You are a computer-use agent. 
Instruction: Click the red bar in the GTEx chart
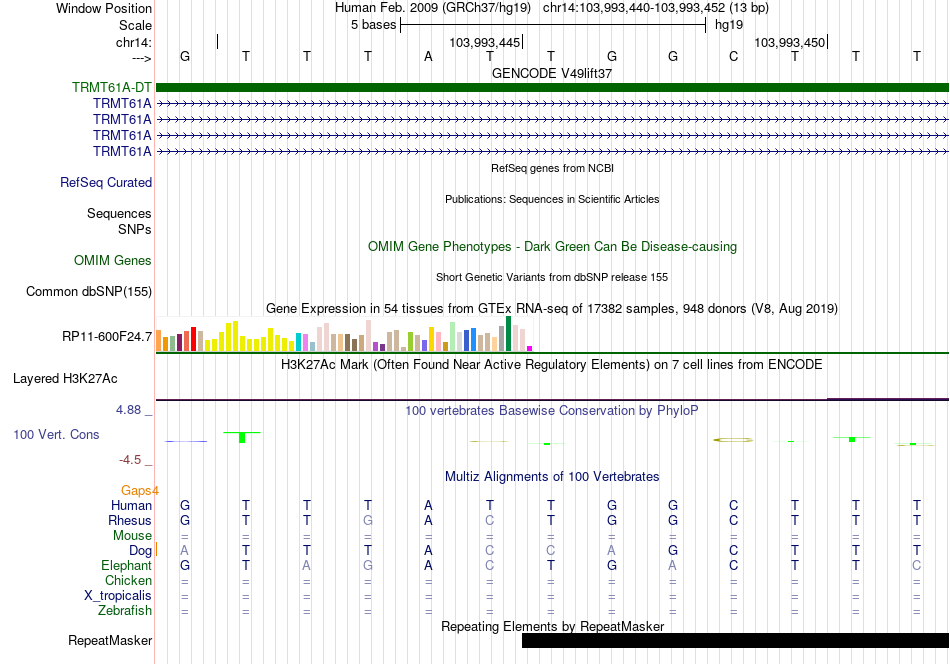click(x=193, y=339)
